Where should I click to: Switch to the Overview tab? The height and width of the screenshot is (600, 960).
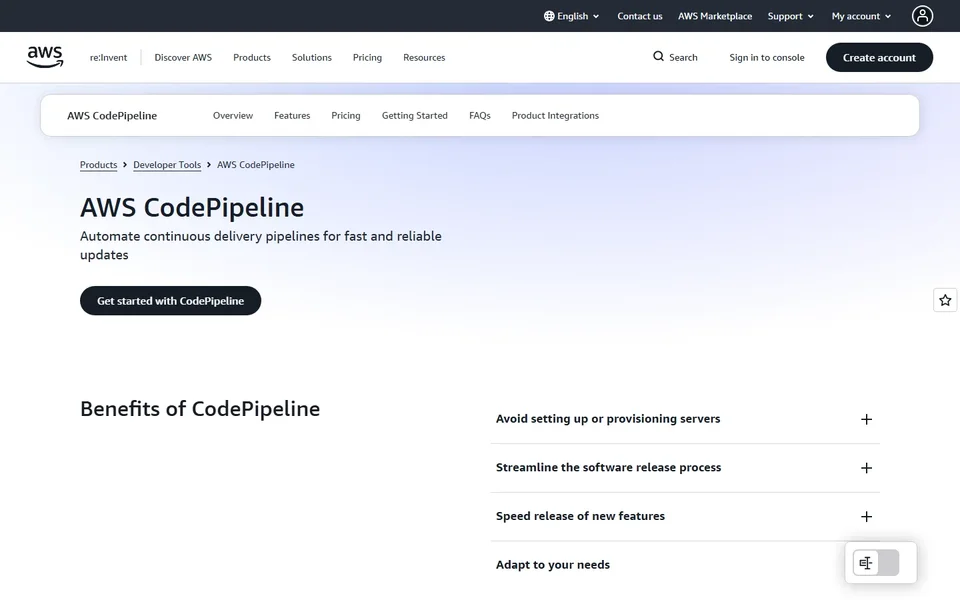[x=233, y=115]
